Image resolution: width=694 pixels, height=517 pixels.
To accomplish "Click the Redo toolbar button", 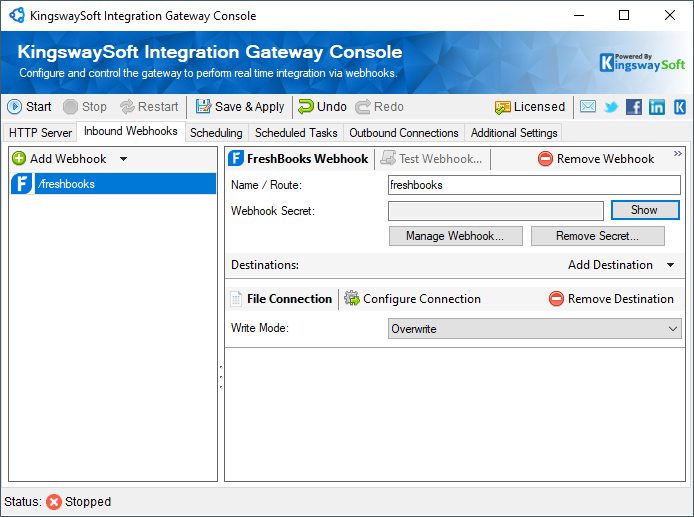I will tap(380, 107).
